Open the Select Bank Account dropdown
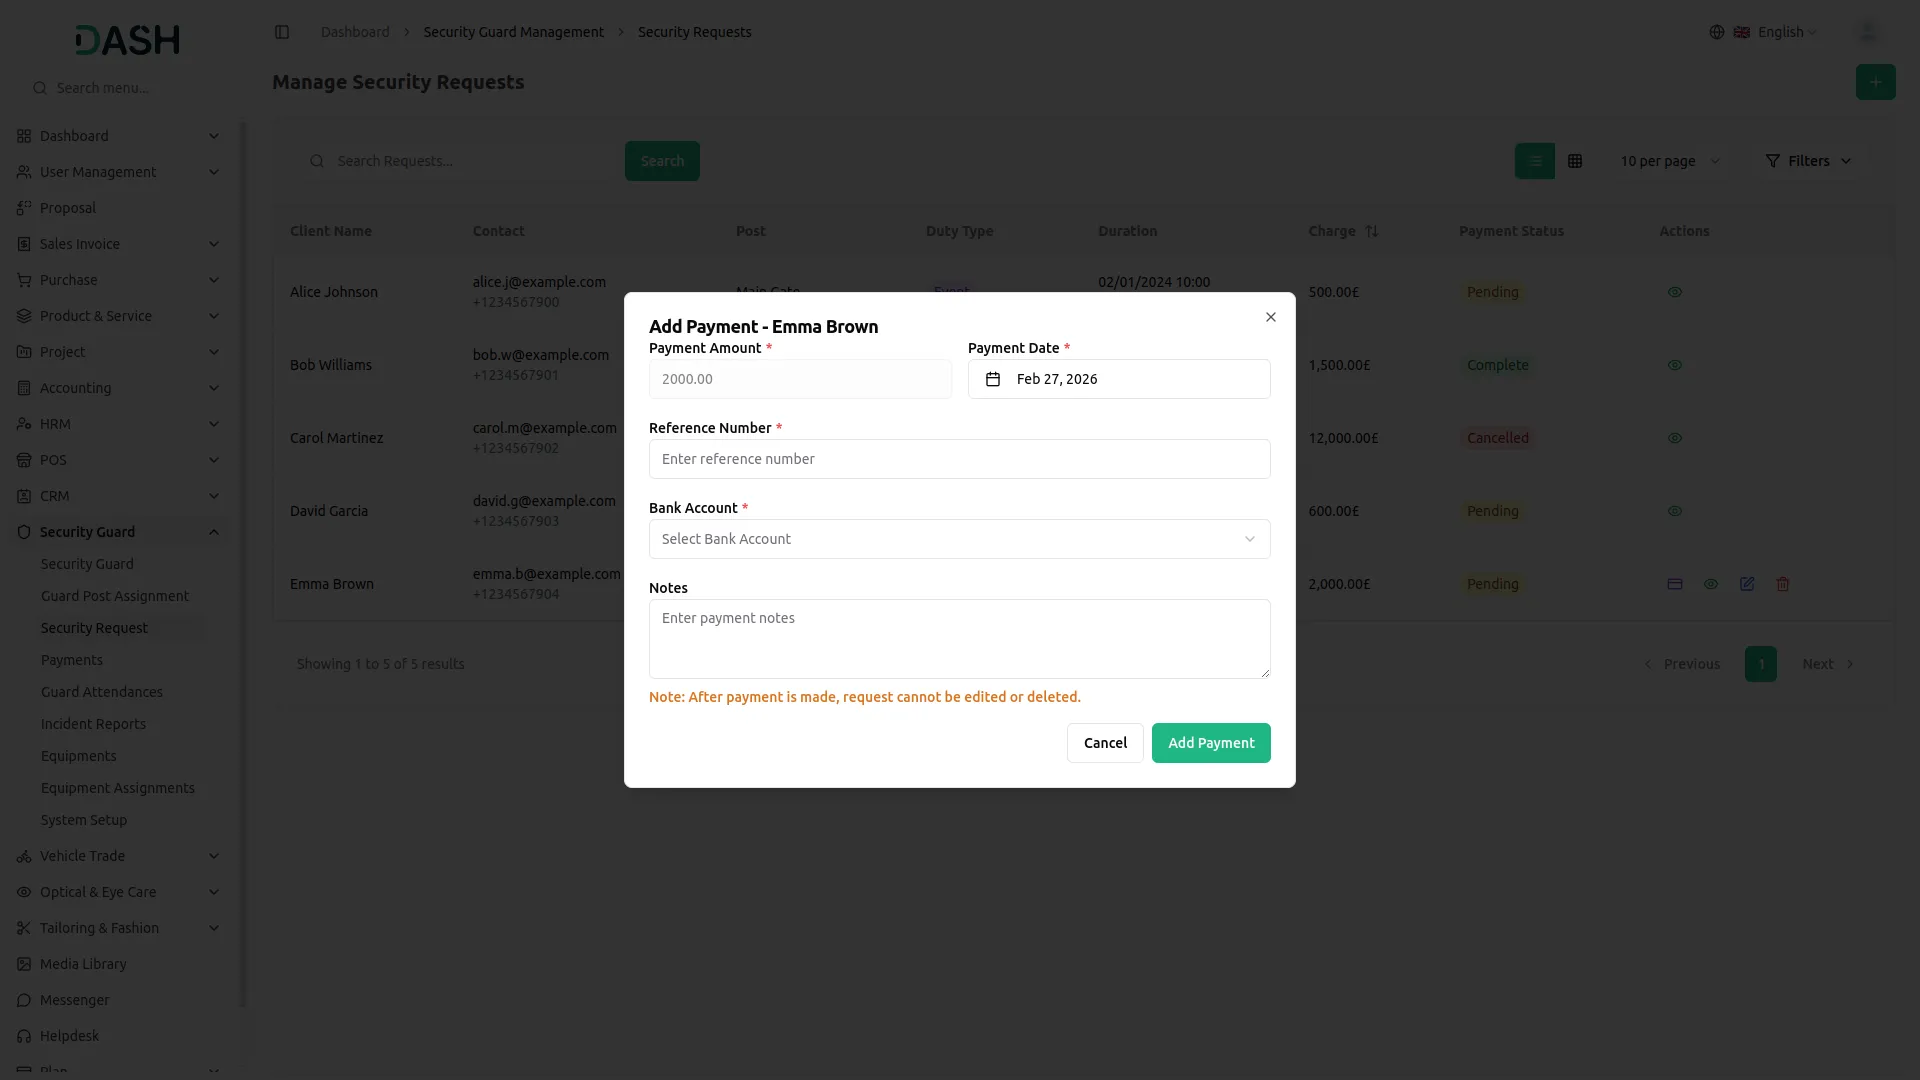 959,539
